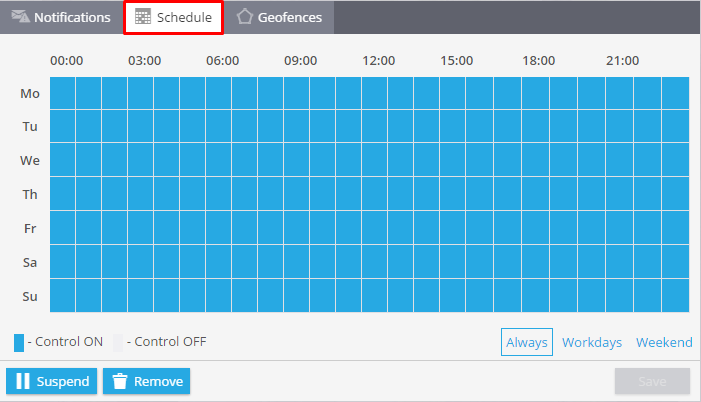Screen dimensions: 701x402
Task: Apply the Weekend schedule preset
Action: pos(664,342)
